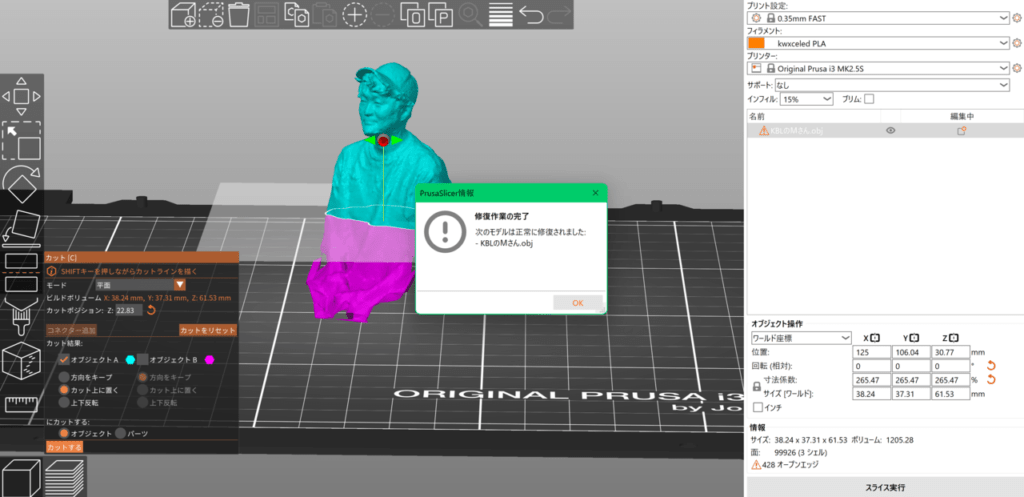Viewport: 1024px width, 497px height.
Task: Open filament settings gear beside kwxceled PLA
Action: coord(1016,43)
